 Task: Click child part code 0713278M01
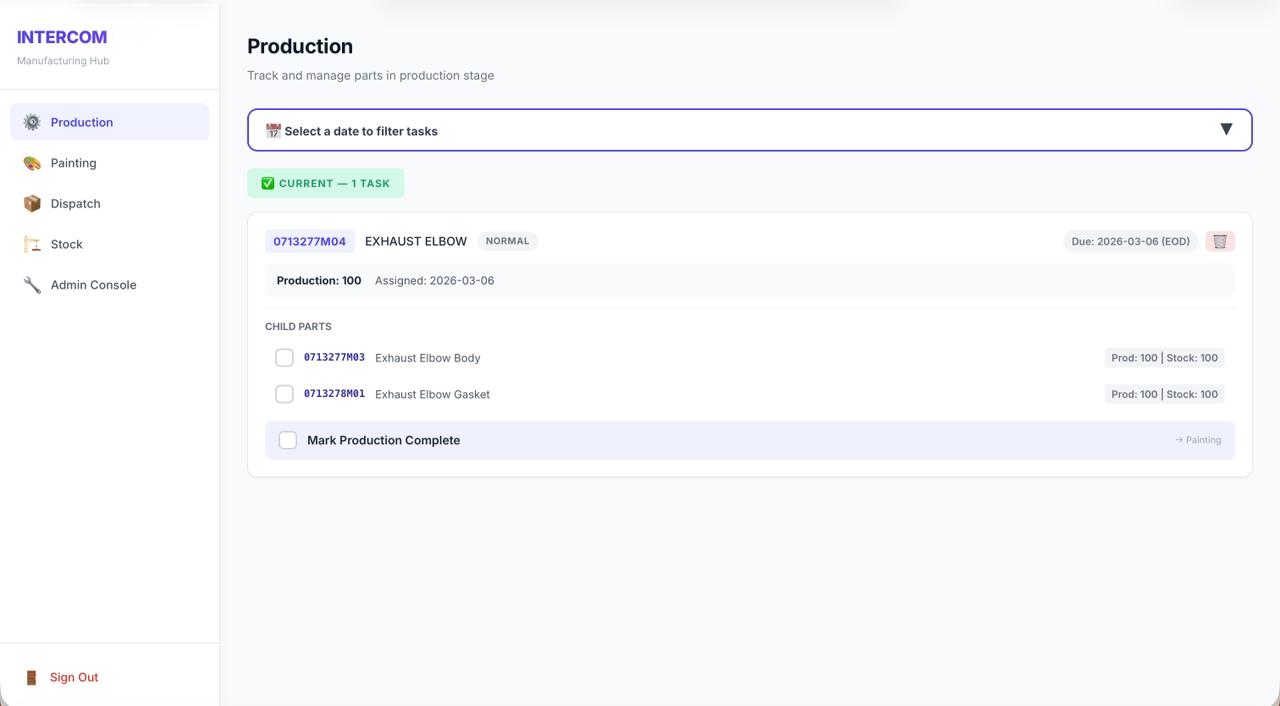pos(334,394)
